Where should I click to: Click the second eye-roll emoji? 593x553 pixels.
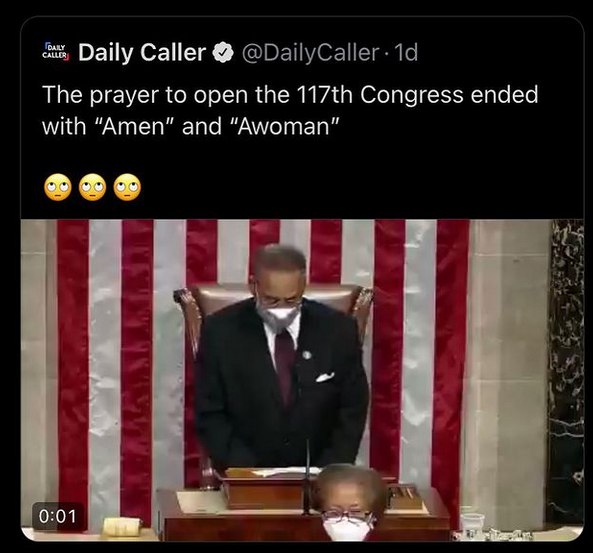(93, 187)
